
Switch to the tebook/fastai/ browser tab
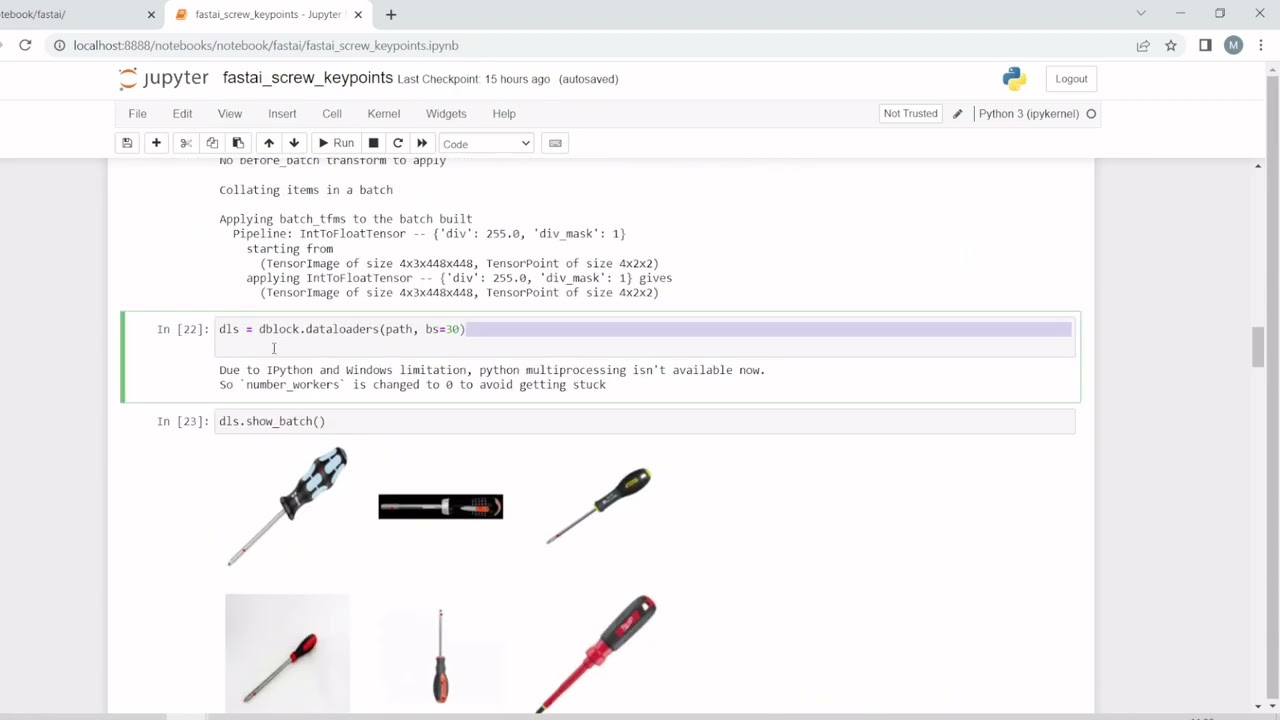70,15
